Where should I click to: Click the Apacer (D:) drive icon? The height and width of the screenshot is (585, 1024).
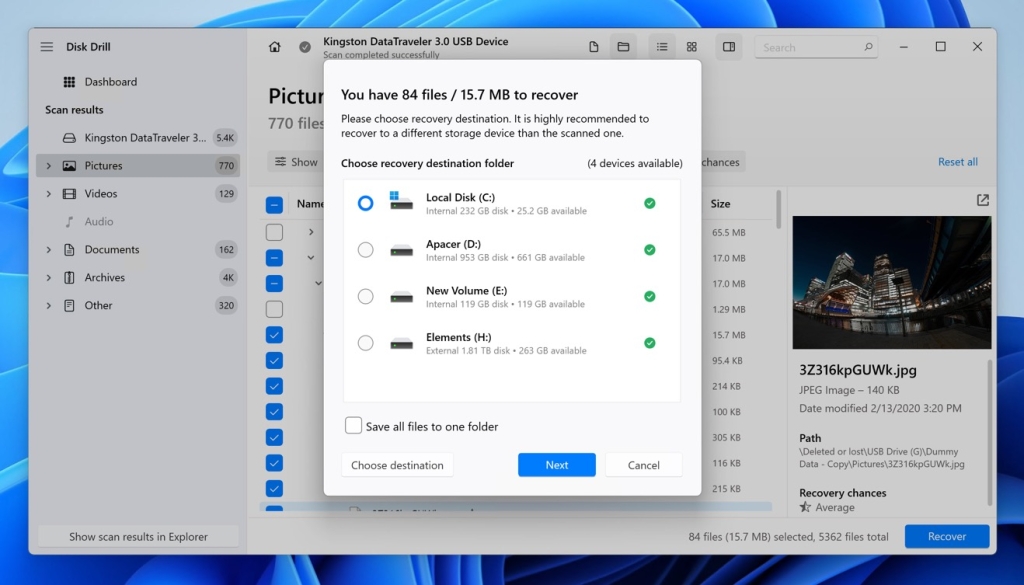pos(402,250)
